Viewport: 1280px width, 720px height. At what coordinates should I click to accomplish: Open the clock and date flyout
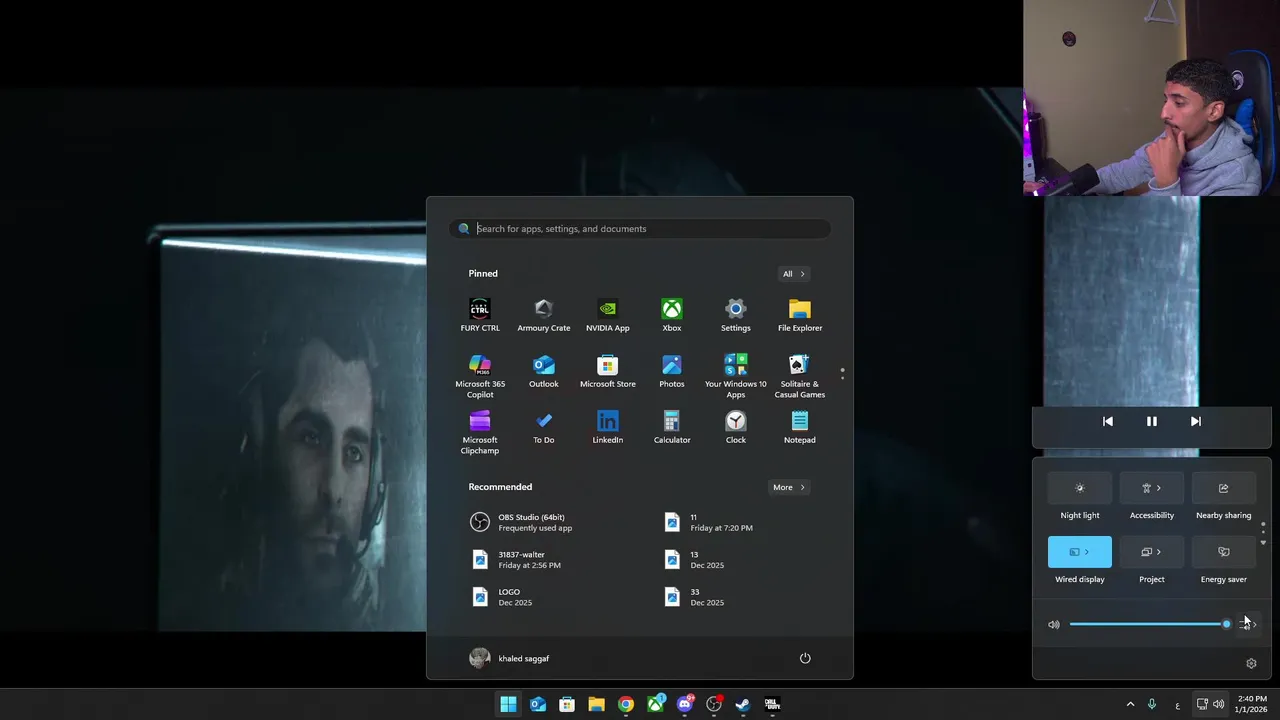[1251, 704]
